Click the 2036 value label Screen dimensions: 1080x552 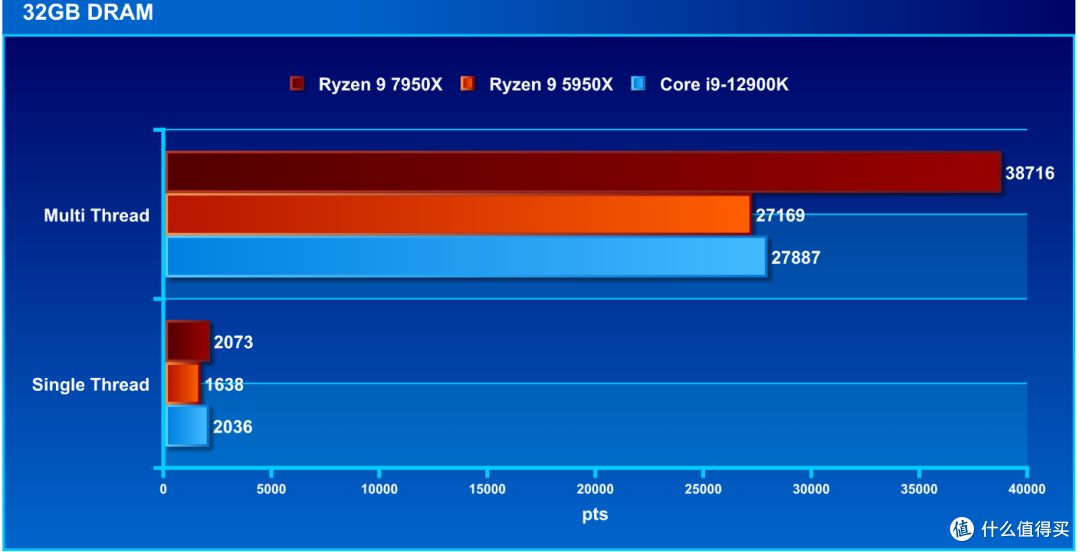click(x=233, y=427)
